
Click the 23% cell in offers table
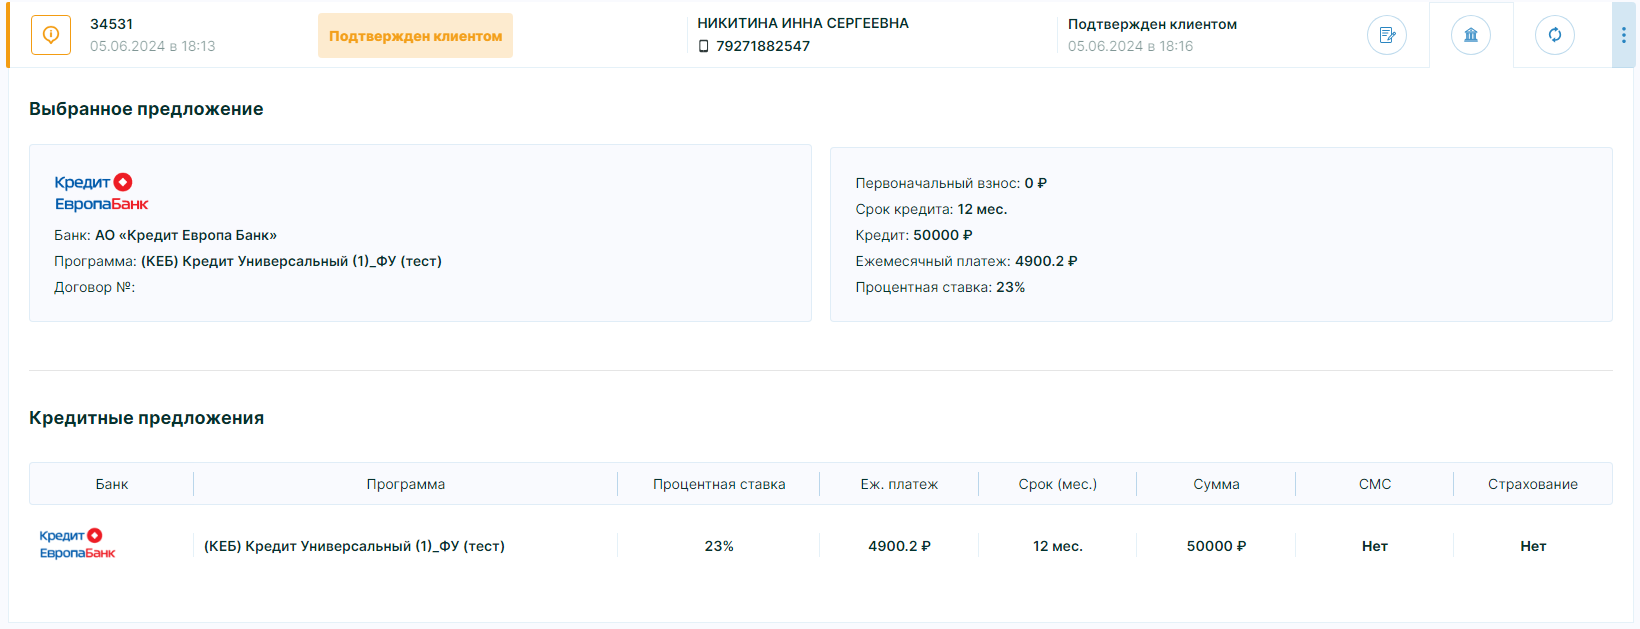coord(719,546)
